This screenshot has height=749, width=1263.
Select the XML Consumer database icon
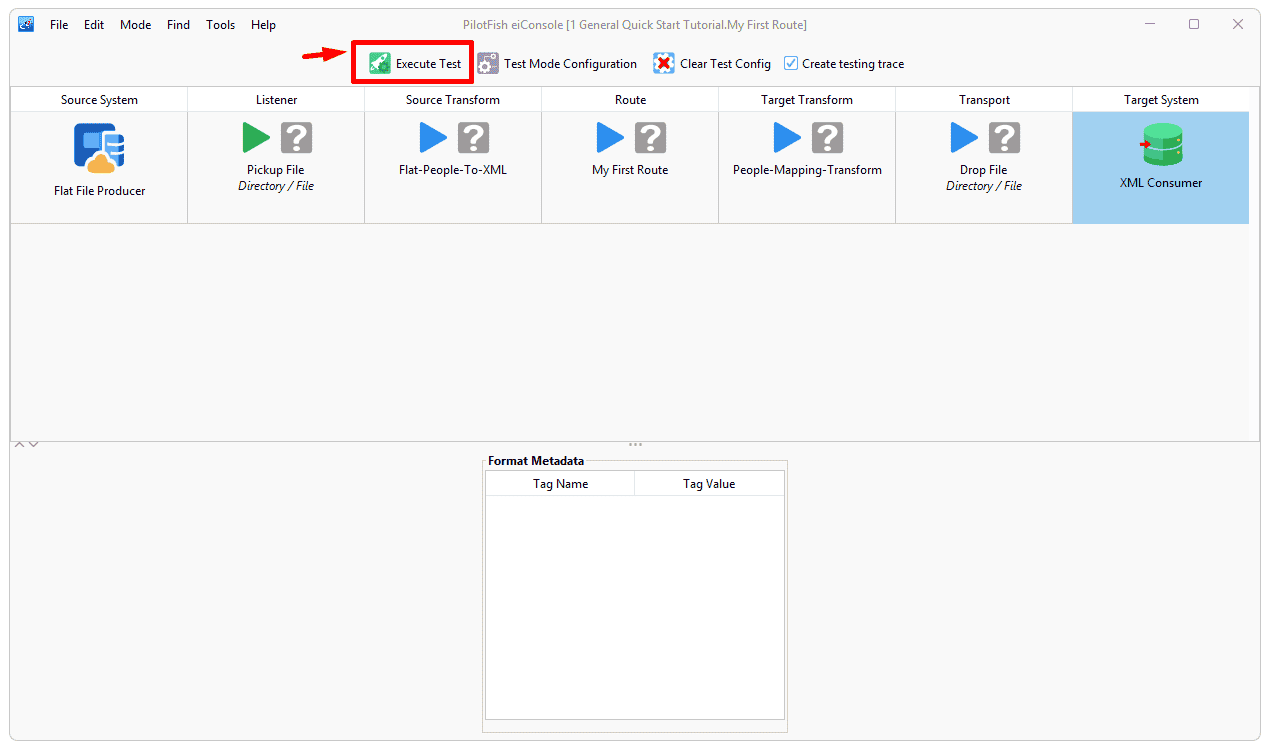coord(1161,145)
